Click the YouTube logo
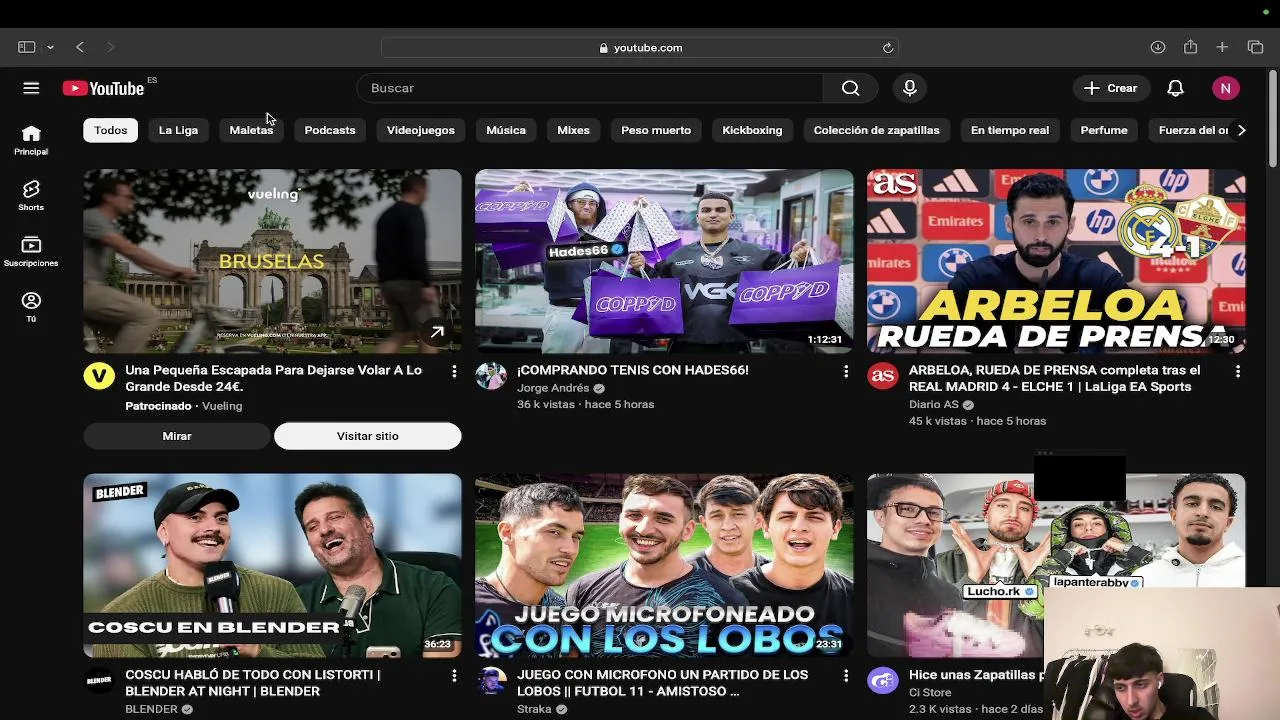 coord(104,88)
